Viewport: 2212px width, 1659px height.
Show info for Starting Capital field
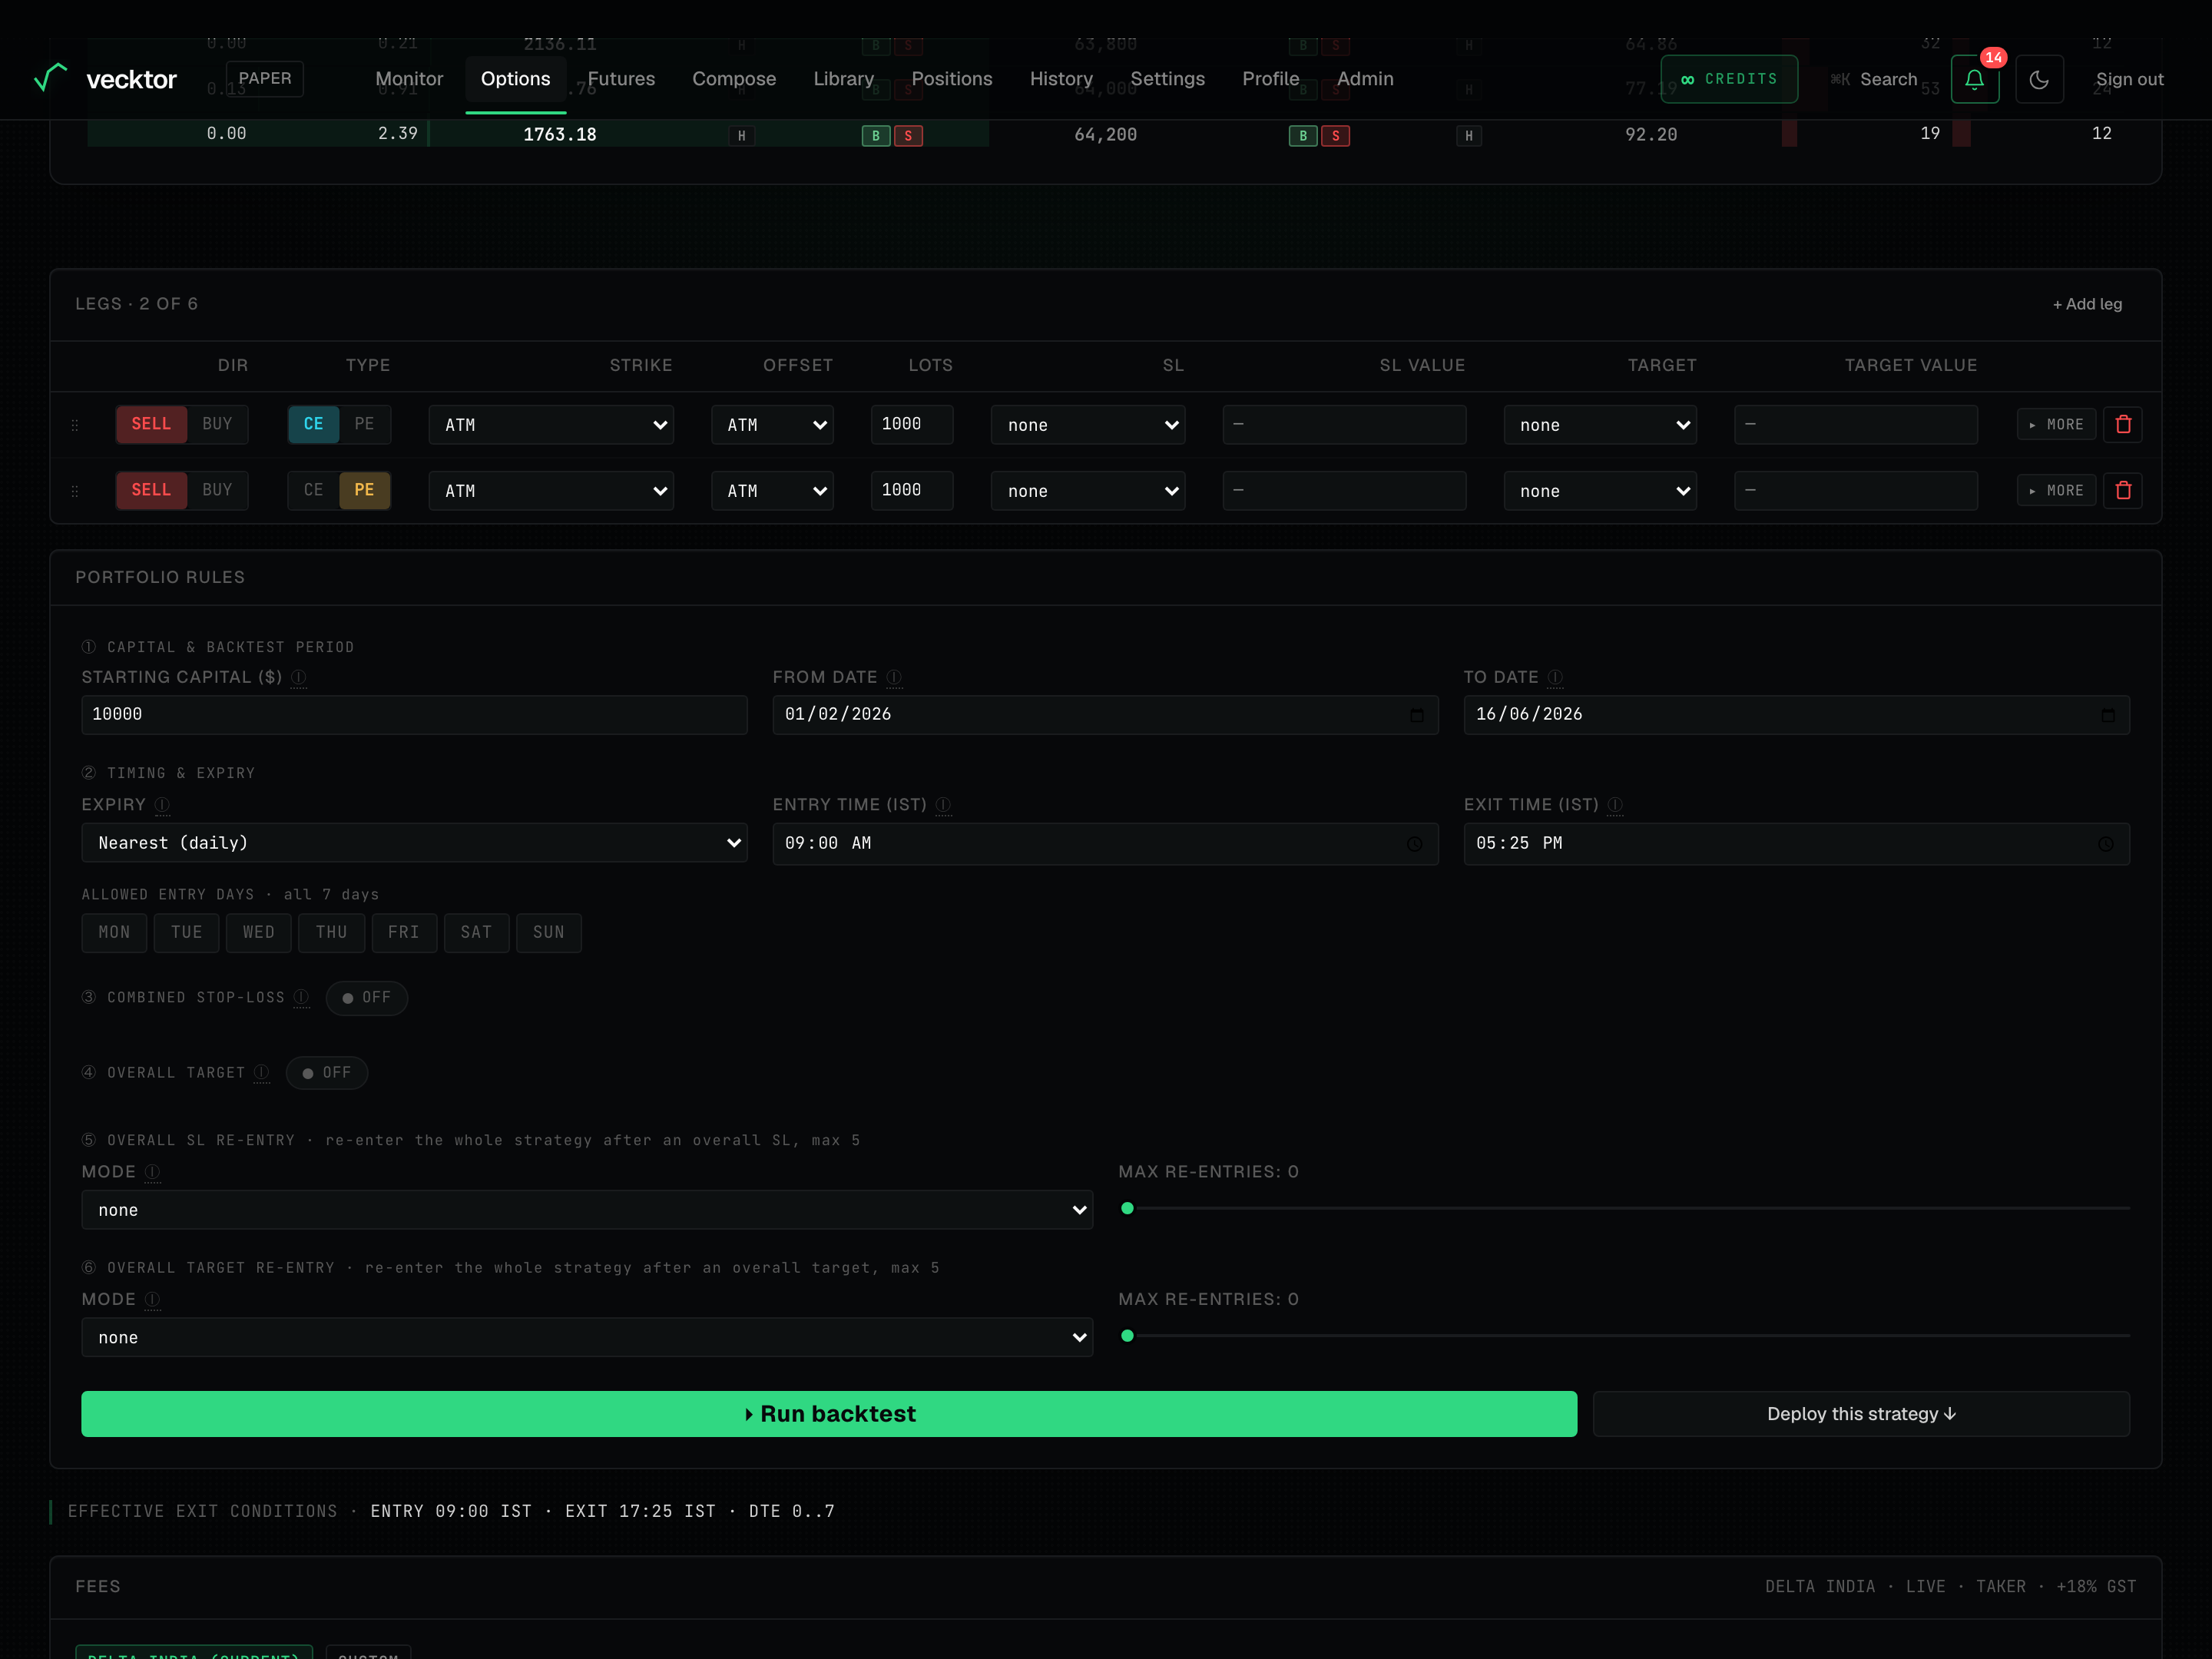298,678
